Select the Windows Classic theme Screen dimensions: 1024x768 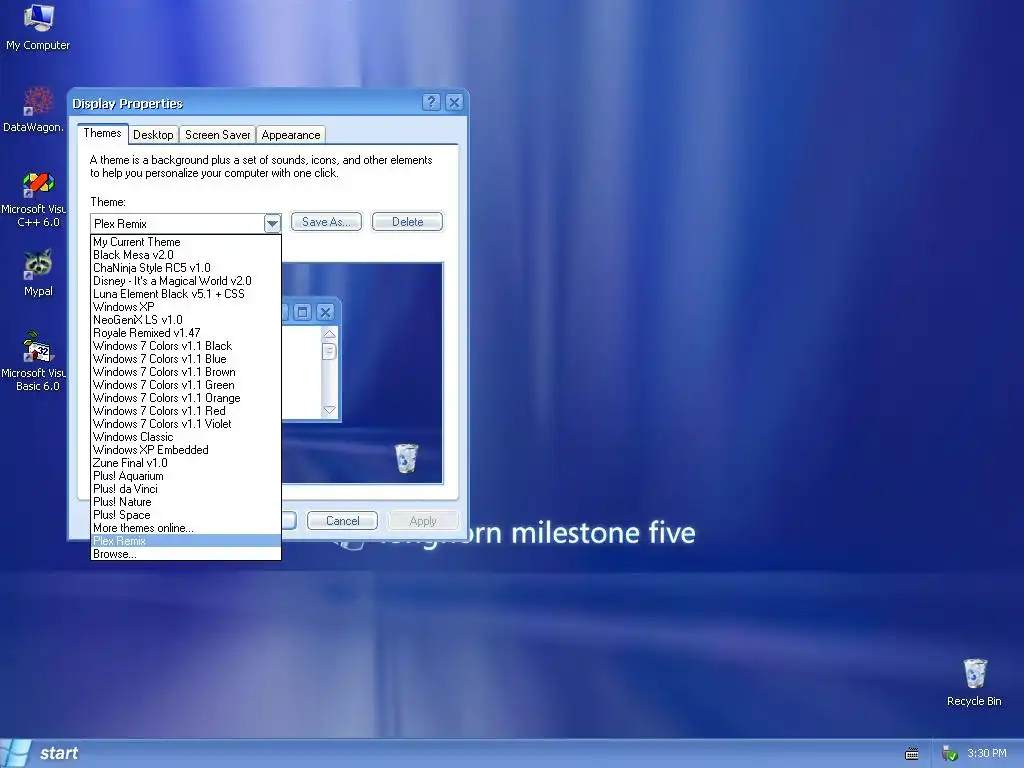(186, 437)
